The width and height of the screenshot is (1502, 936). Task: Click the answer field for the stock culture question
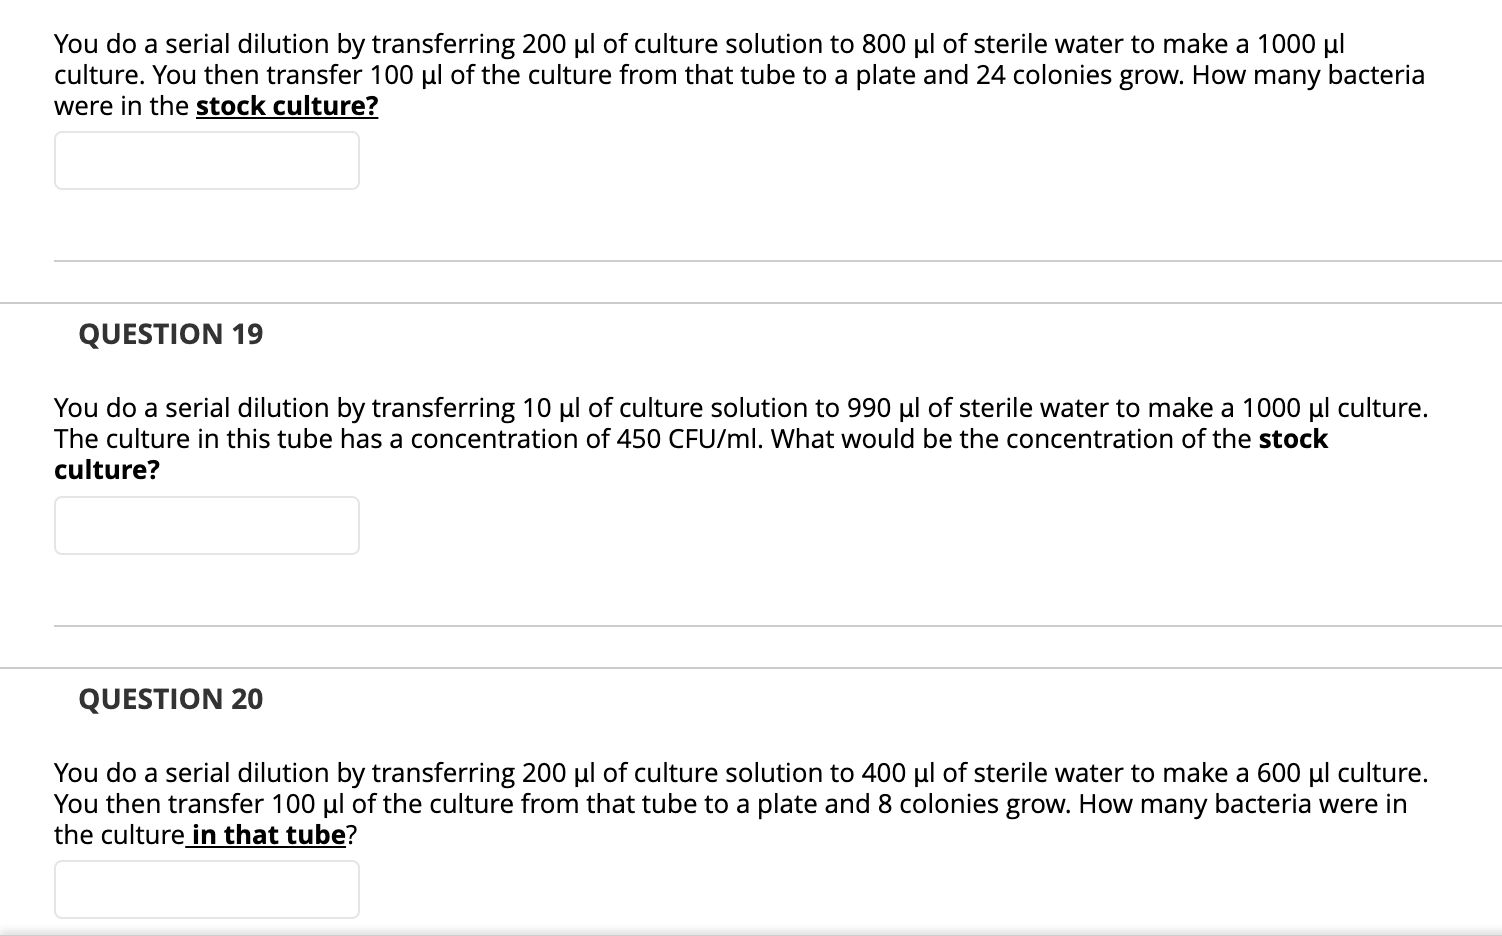click(x=205, y=160)
